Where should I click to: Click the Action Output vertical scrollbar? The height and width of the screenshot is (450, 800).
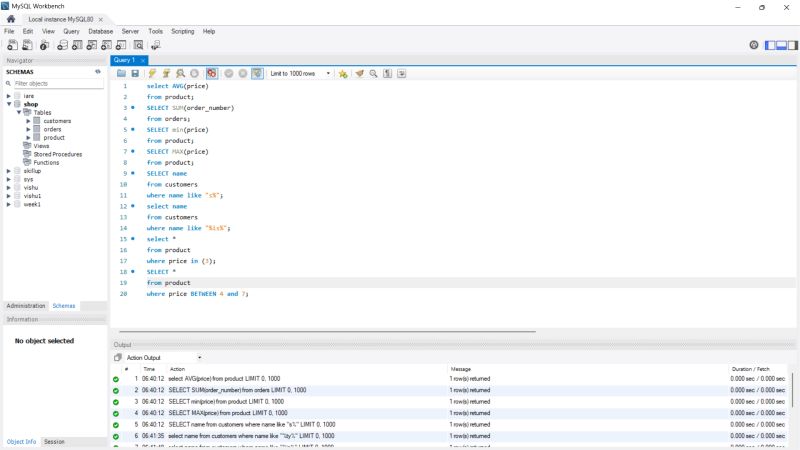tap(792, 388)
